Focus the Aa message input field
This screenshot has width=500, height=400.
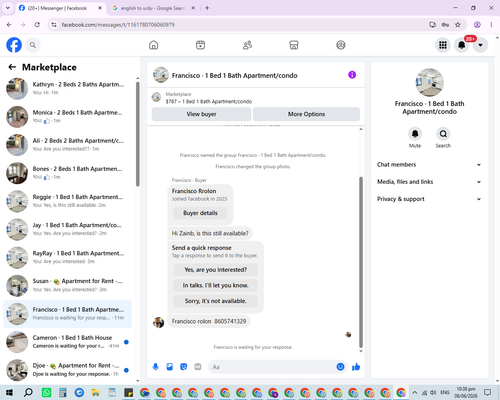click(x=273, y=367)
